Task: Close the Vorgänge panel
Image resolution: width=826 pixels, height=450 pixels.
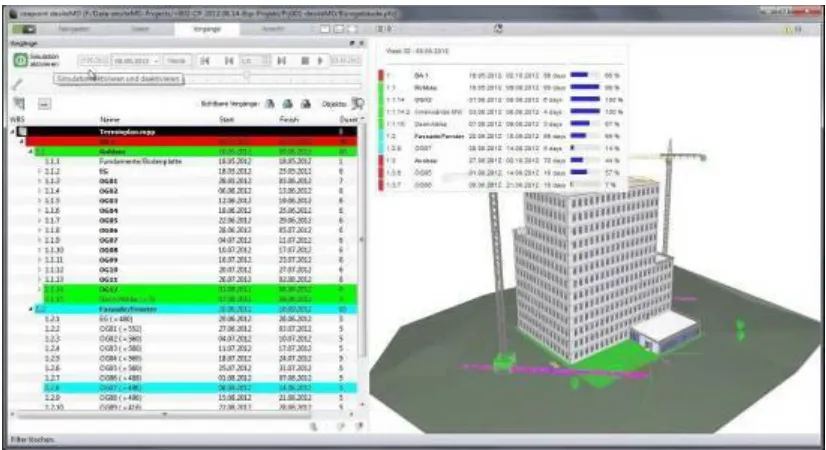Action: (361, 43)
